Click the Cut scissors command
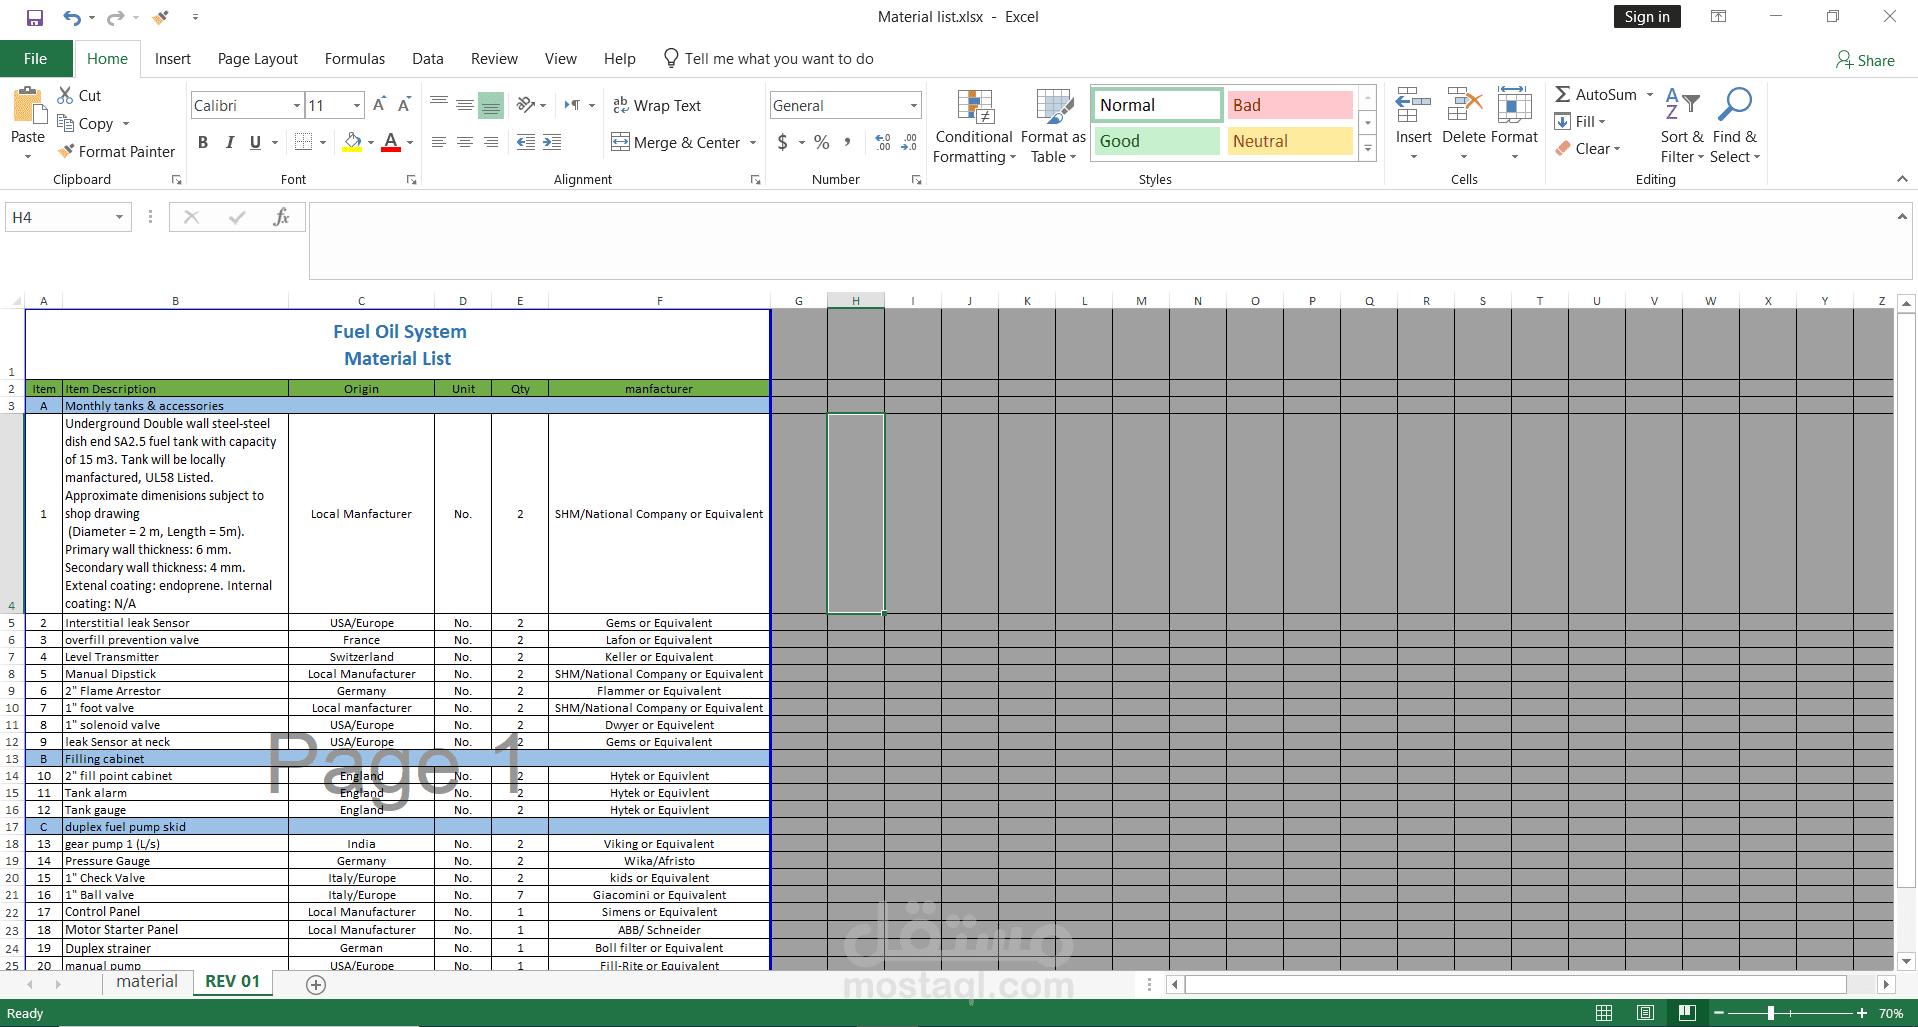1918x1027 pixels. 79,95
